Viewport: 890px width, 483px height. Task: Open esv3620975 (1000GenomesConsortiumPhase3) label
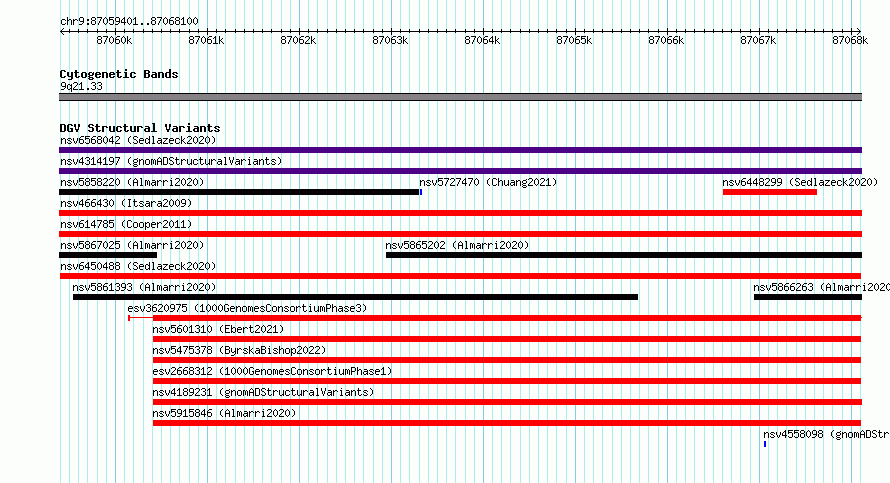[x=247, y=308]
